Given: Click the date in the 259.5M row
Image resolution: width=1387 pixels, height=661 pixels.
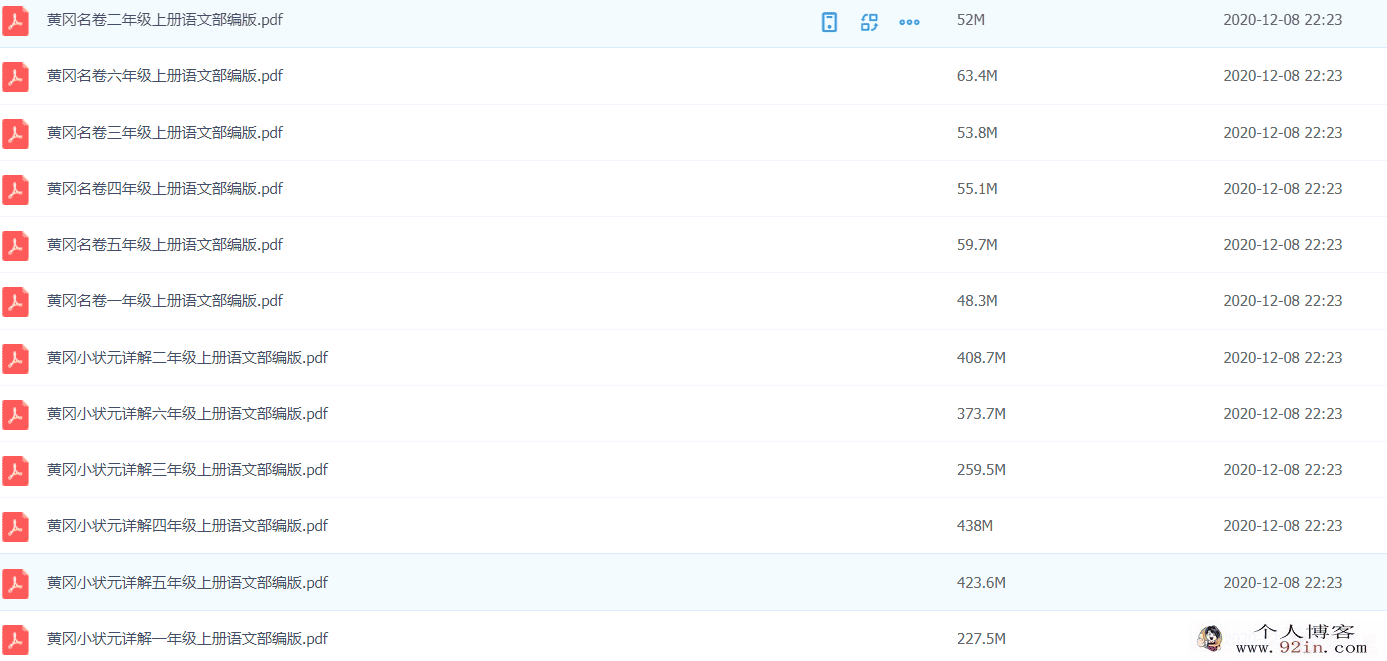Looking at the screenshot, I should point(1283,470).
